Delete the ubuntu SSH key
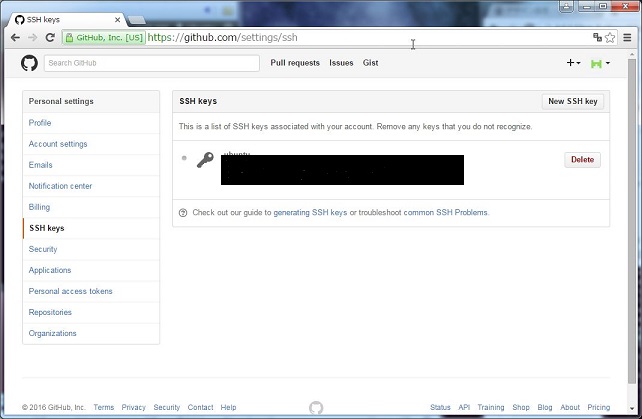The image size is (642, 419). [582, 160]
